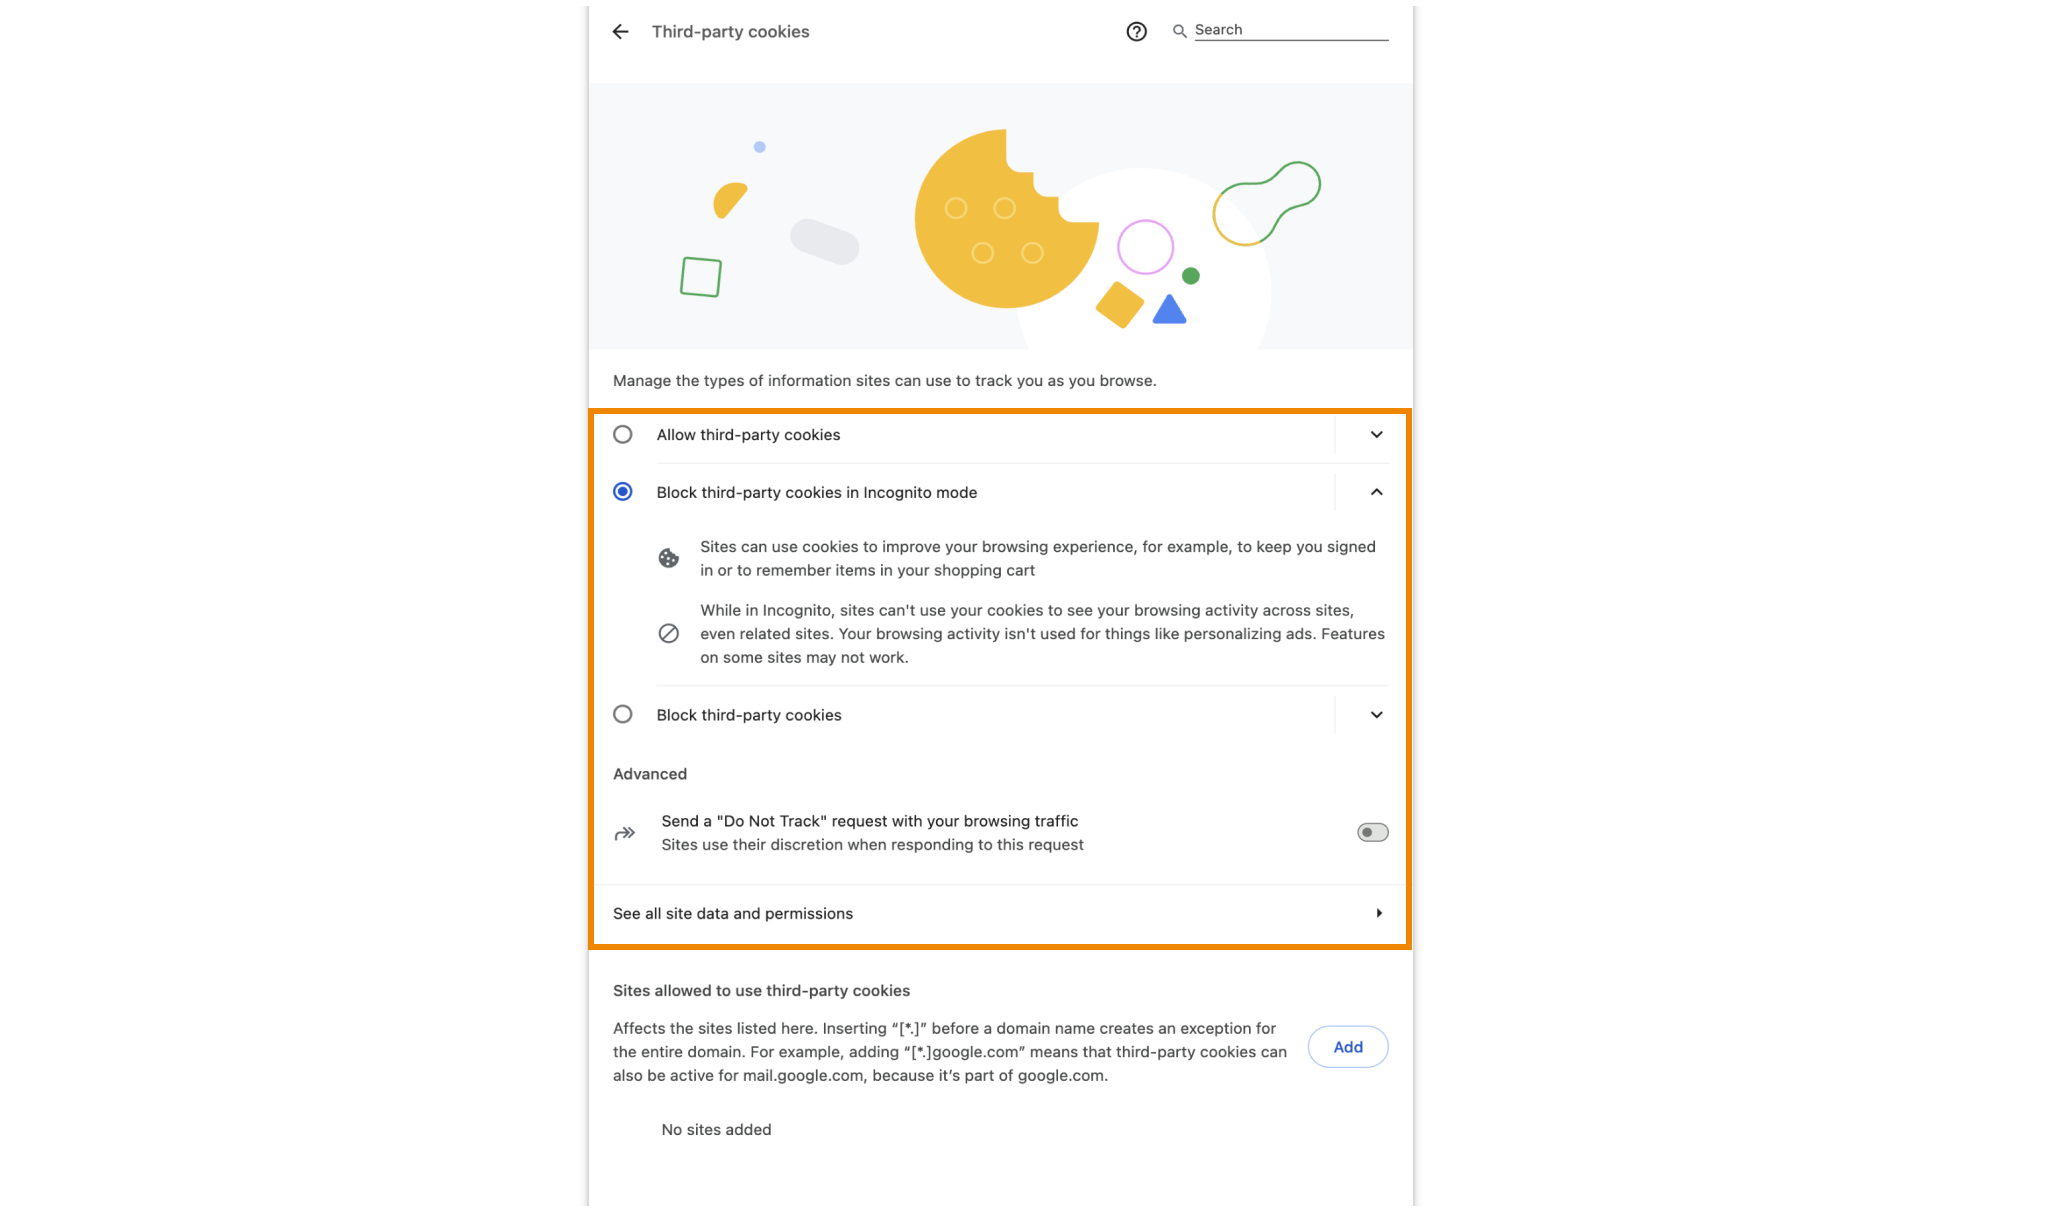The height and width of the screenshot is (1212, 2064).
Task: Click the back navigation arrow icon
Action: [x=619, y=29]
